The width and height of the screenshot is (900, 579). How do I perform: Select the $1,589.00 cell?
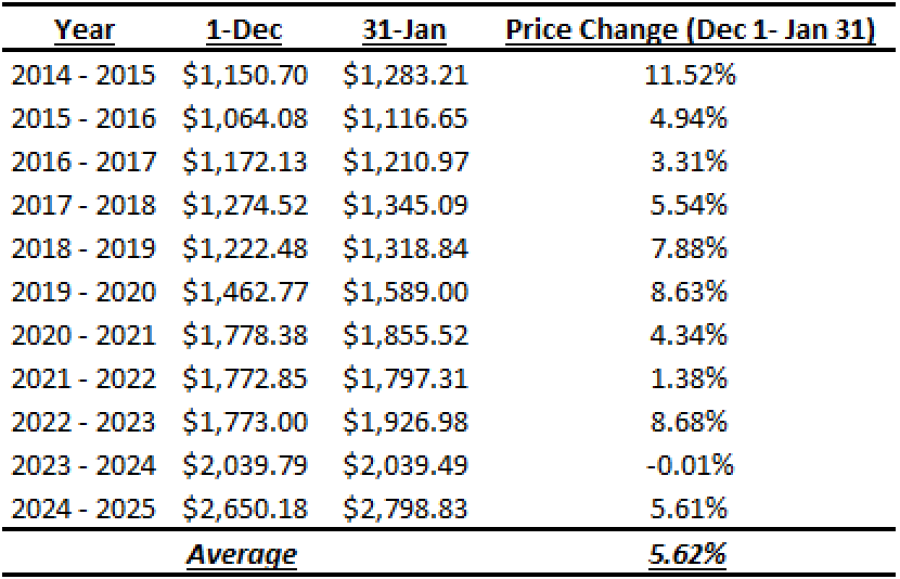tap(404, 292)
